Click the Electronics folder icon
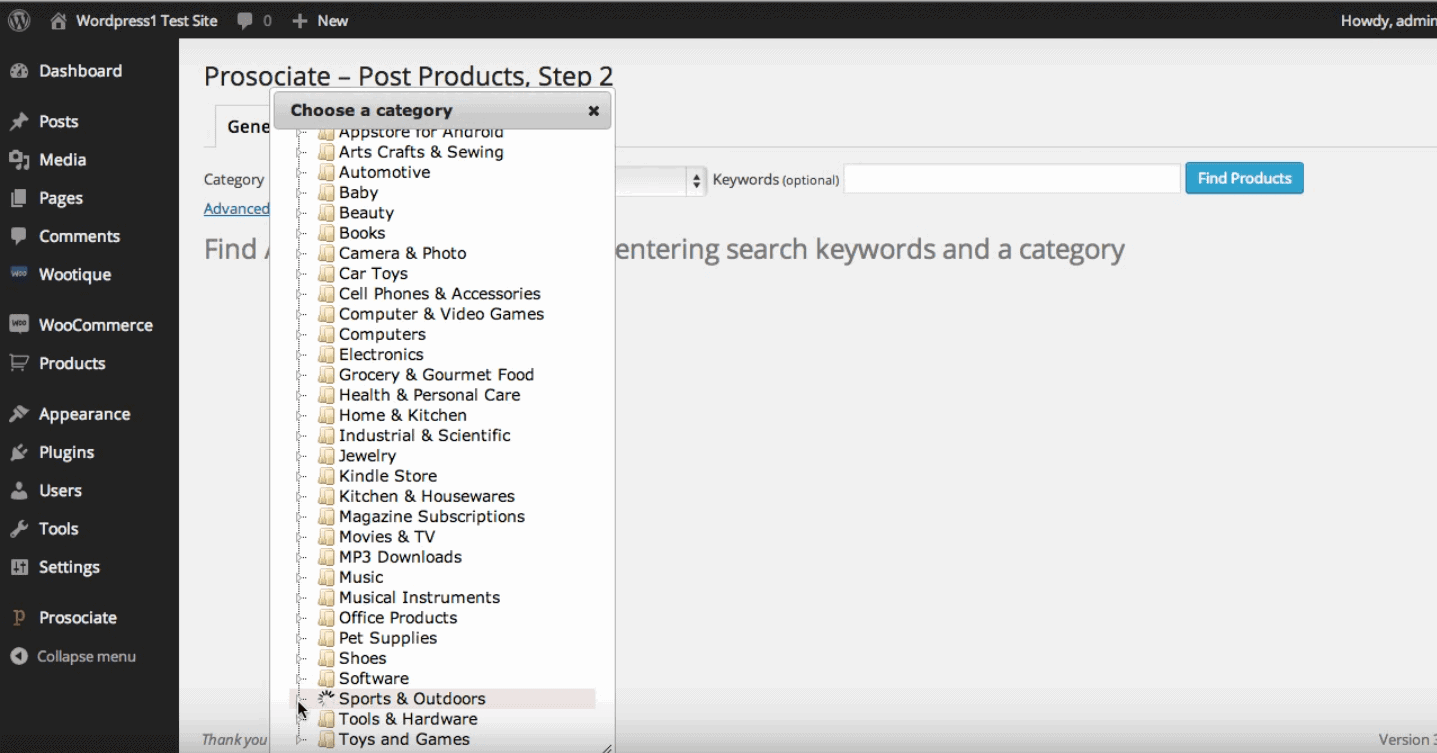 [x=326, y=355]
